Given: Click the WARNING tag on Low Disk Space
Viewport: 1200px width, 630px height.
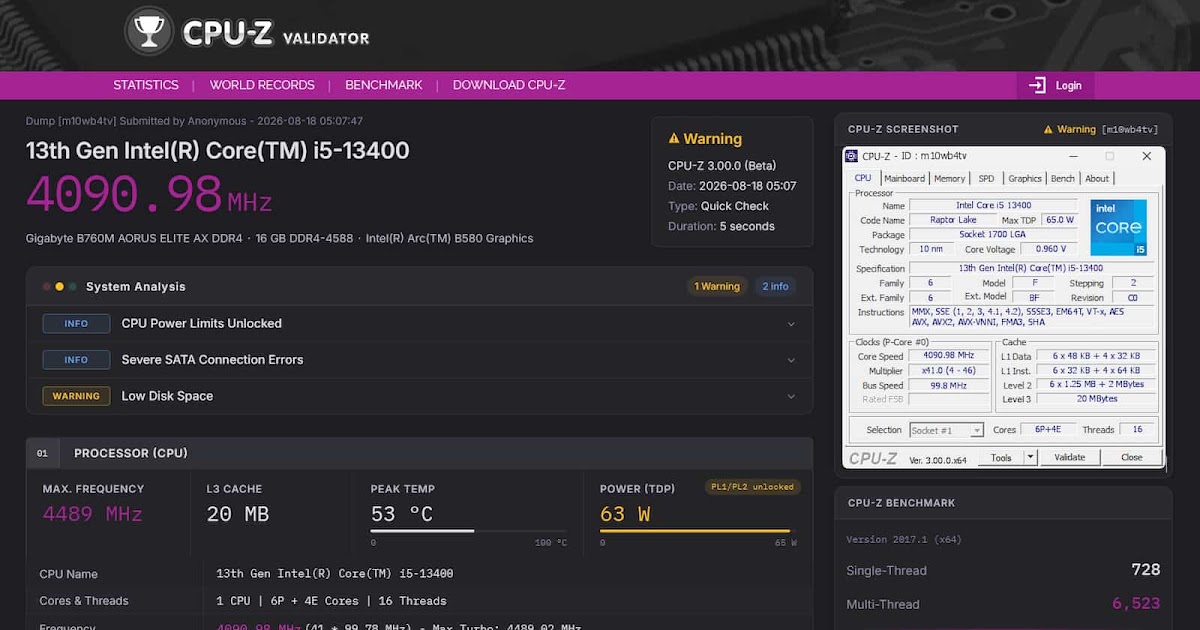Looking at the screenshot, I should pos(76,396).
